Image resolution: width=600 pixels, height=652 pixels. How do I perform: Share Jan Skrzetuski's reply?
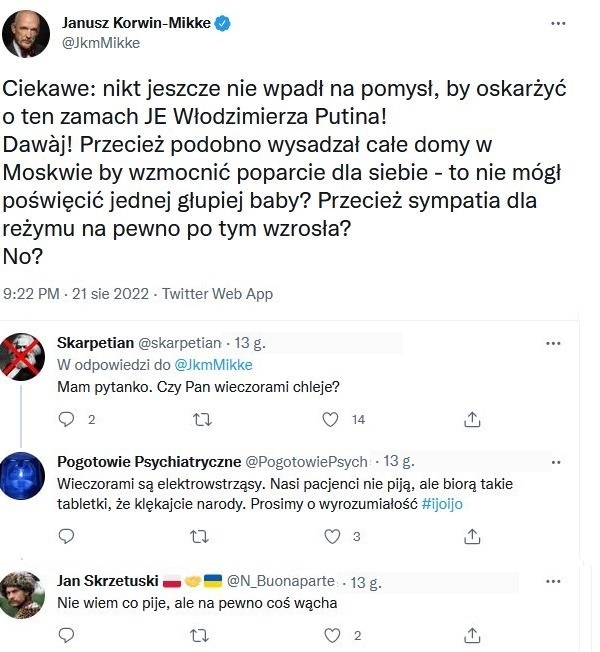(468, 634)
